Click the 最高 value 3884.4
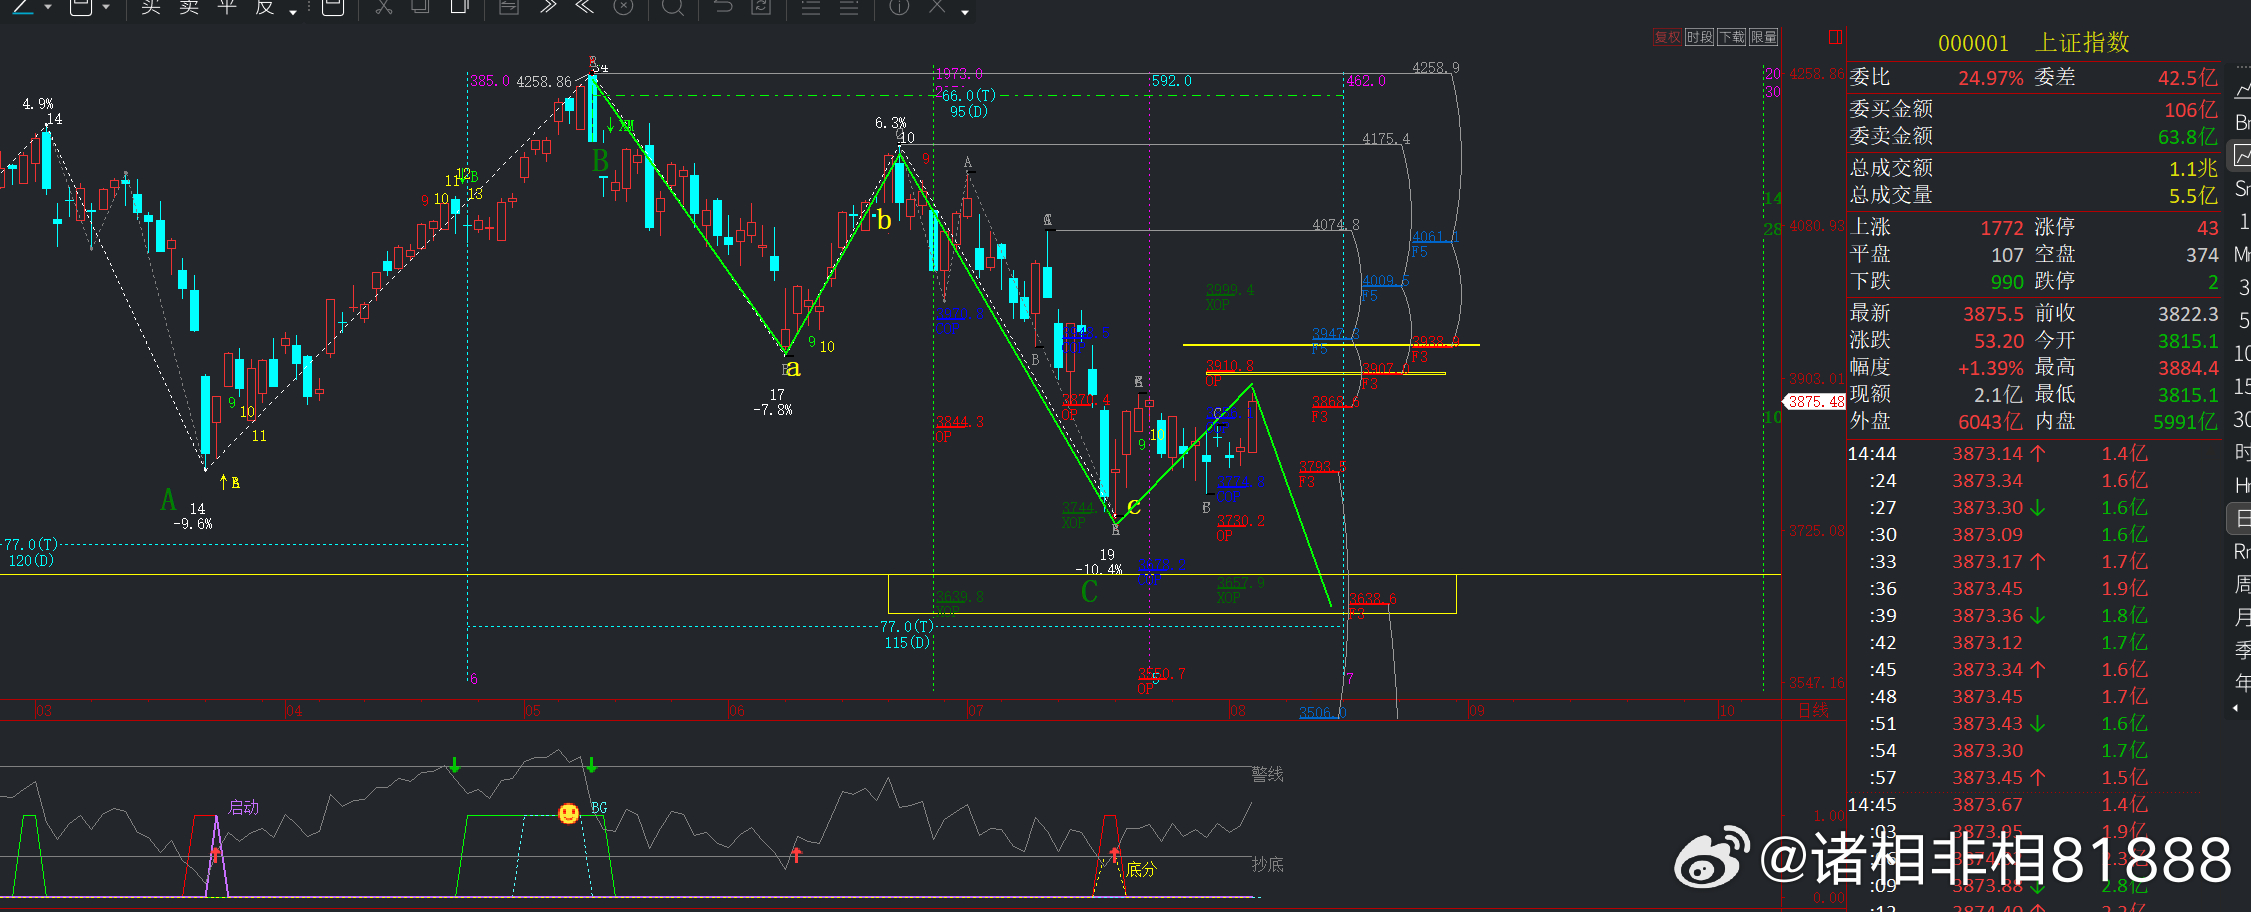2251x912 pixels. [x=2188, y=368]
